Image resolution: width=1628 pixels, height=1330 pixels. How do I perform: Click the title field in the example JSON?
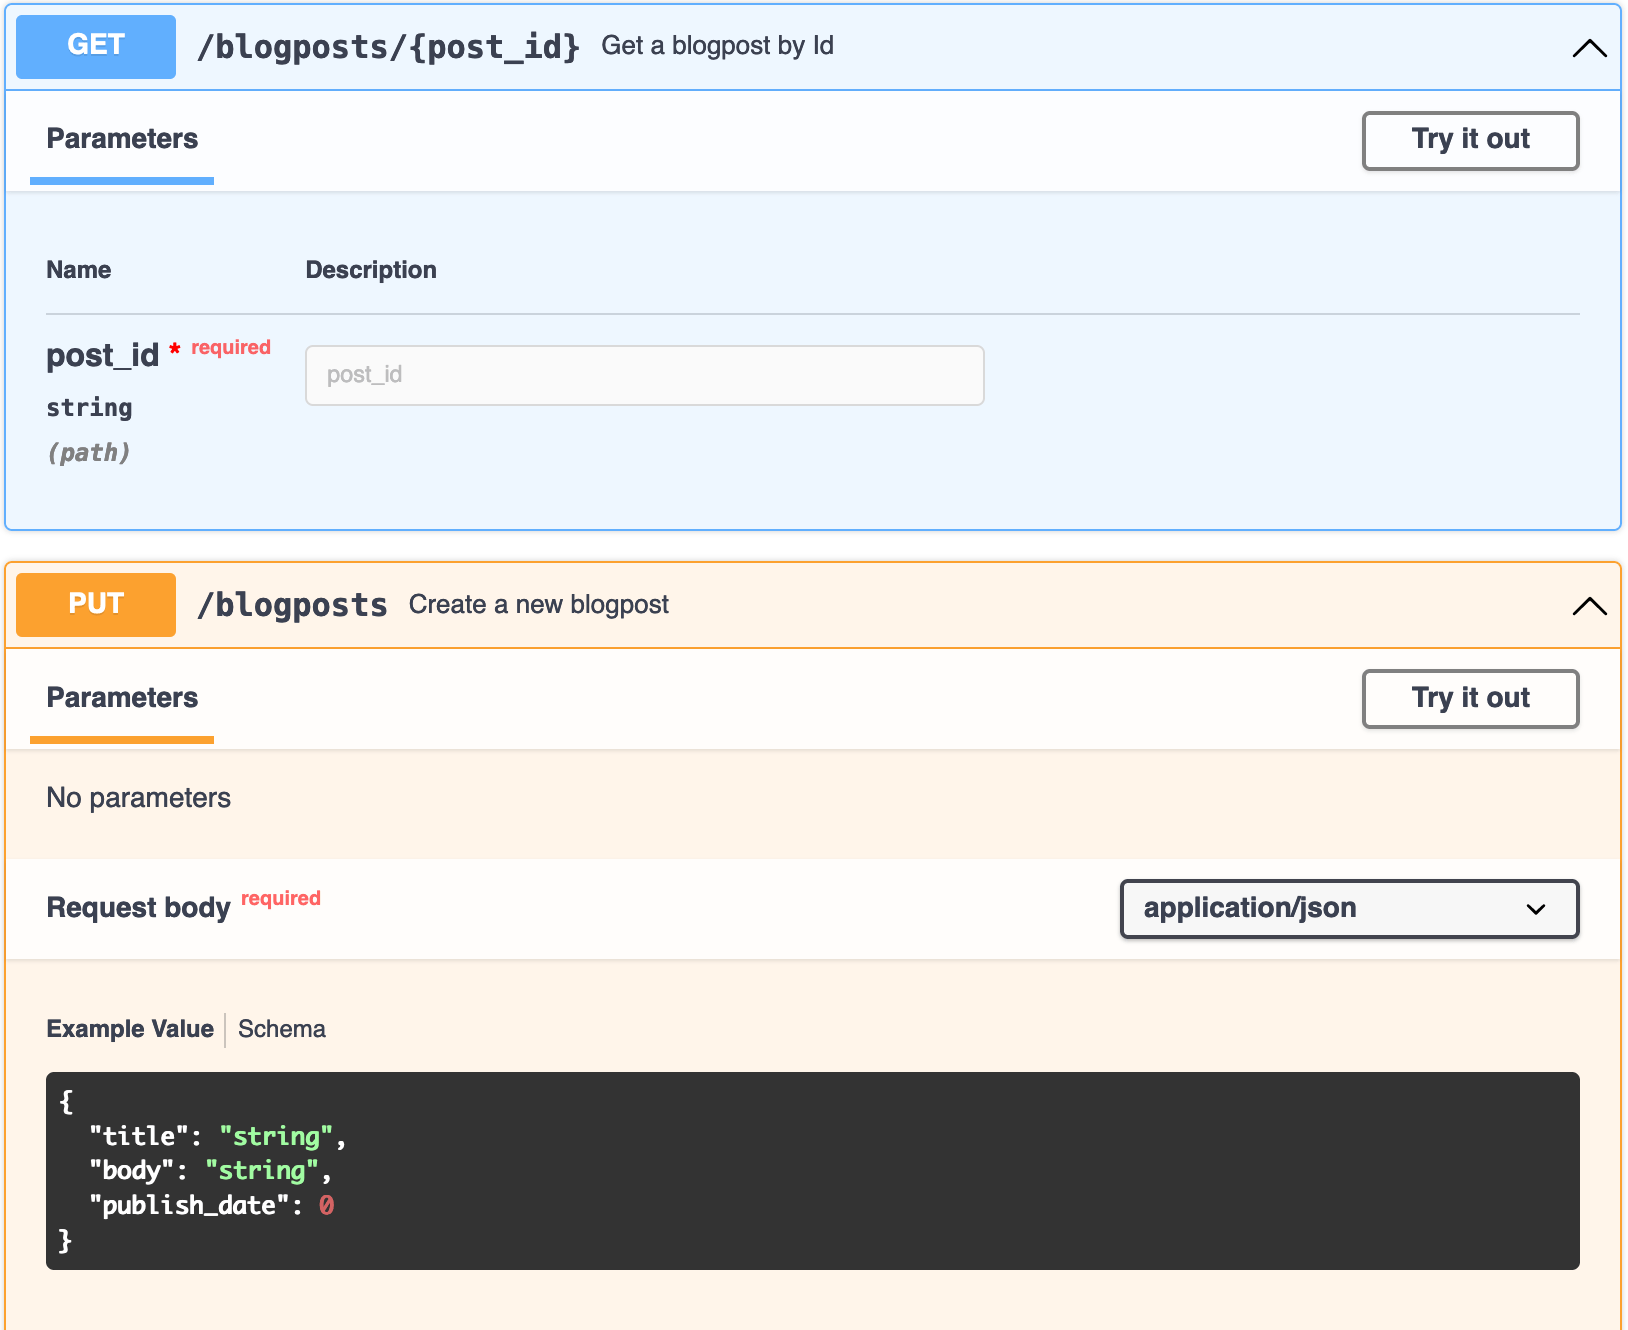coord(140,1136)
